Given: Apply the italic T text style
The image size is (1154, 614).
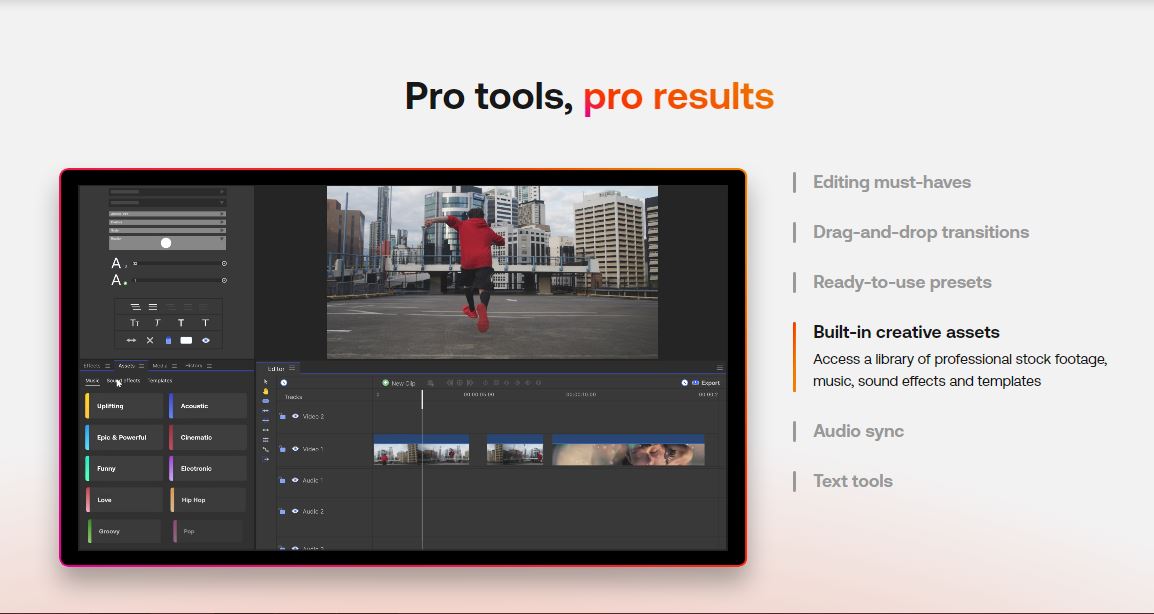Looking at the screenshot, I should point(157,322).
